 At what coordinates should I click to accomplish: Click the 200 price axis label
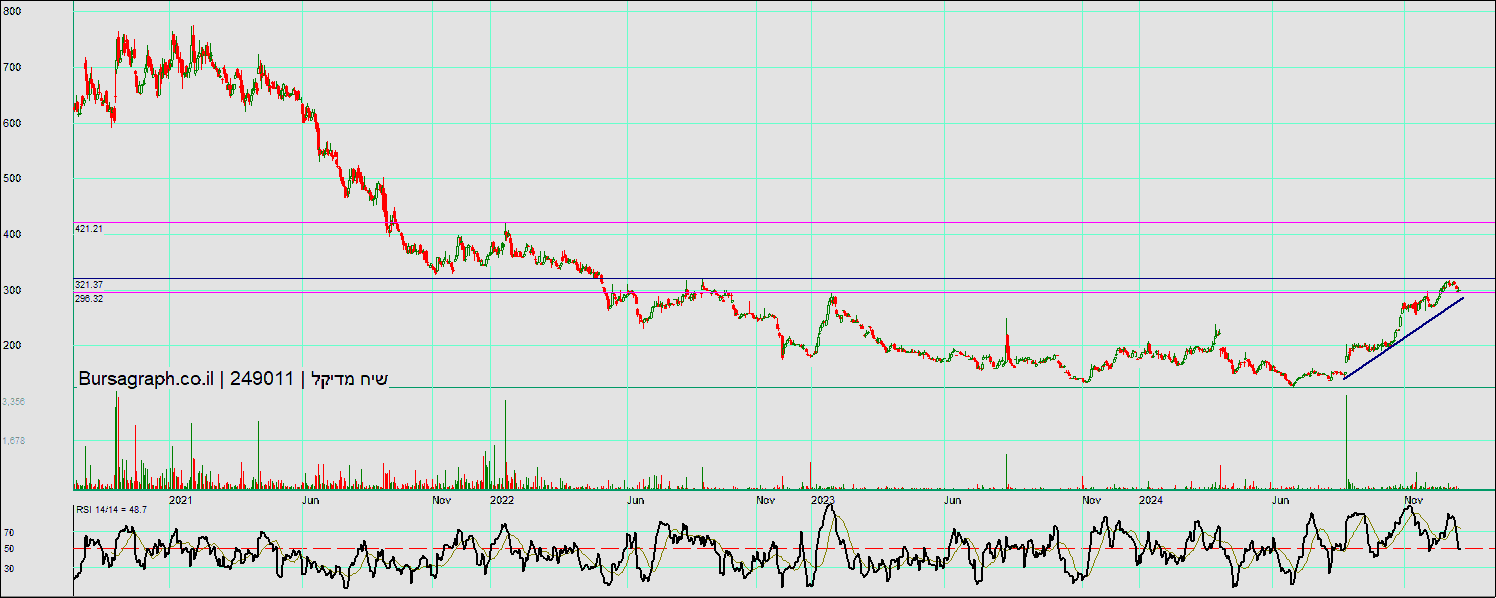click(x=12, y=345)
